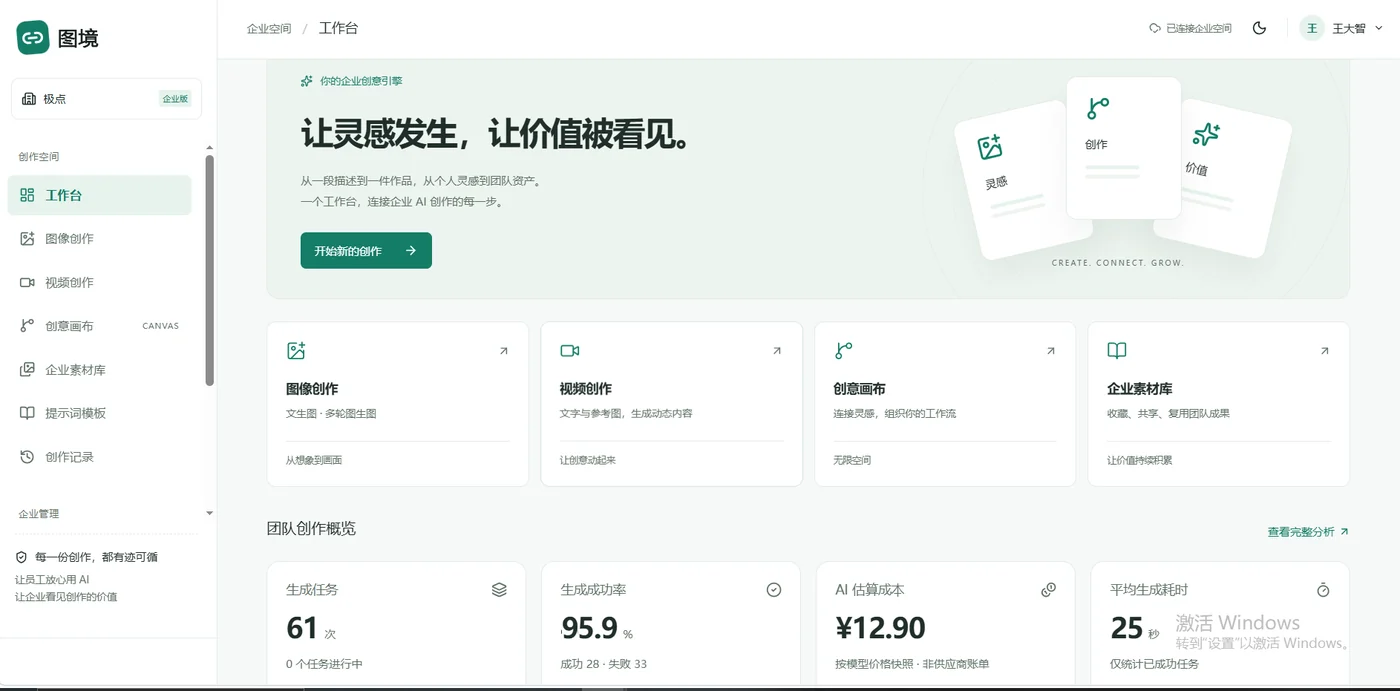
Task: Open 创作记录 in the sidebar
Action: tap(99, 457)
